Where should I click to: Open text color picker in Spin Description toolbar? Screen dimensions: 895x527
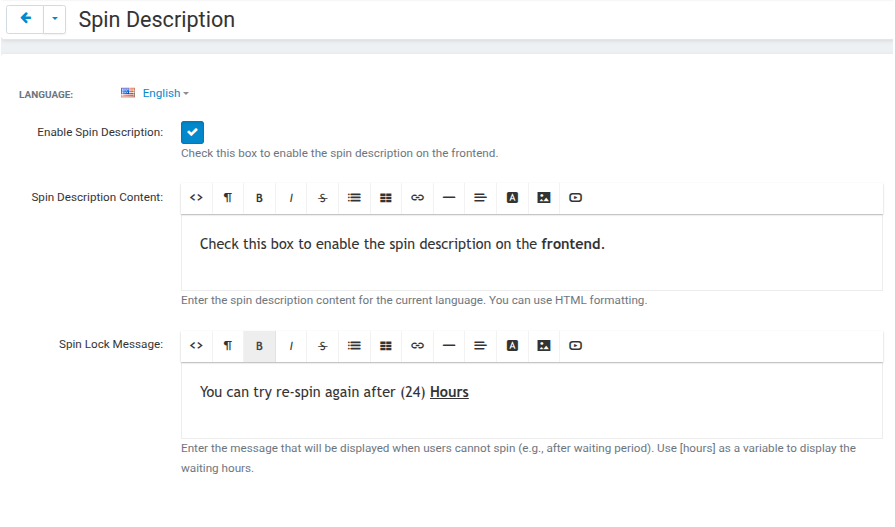tap(512, 198)
